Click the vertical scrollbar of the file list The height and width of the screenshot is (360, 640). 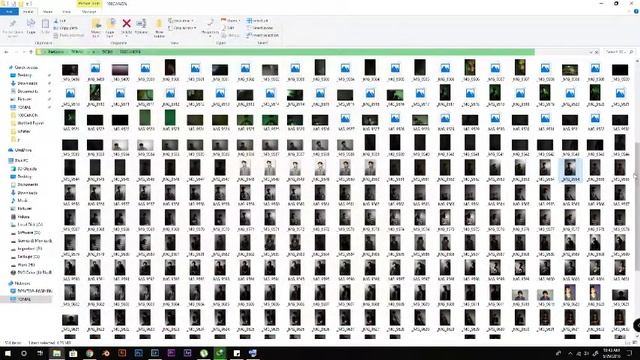click(637, 206)
